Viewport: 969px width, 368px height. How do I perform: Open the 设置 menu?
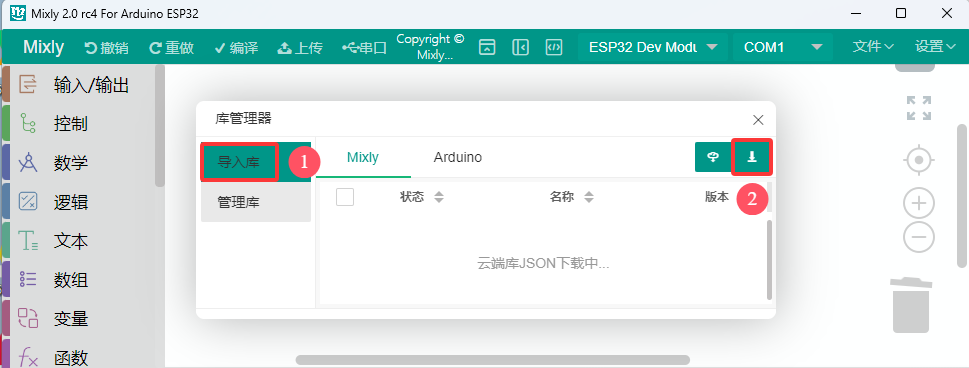[x=936, y=46]
